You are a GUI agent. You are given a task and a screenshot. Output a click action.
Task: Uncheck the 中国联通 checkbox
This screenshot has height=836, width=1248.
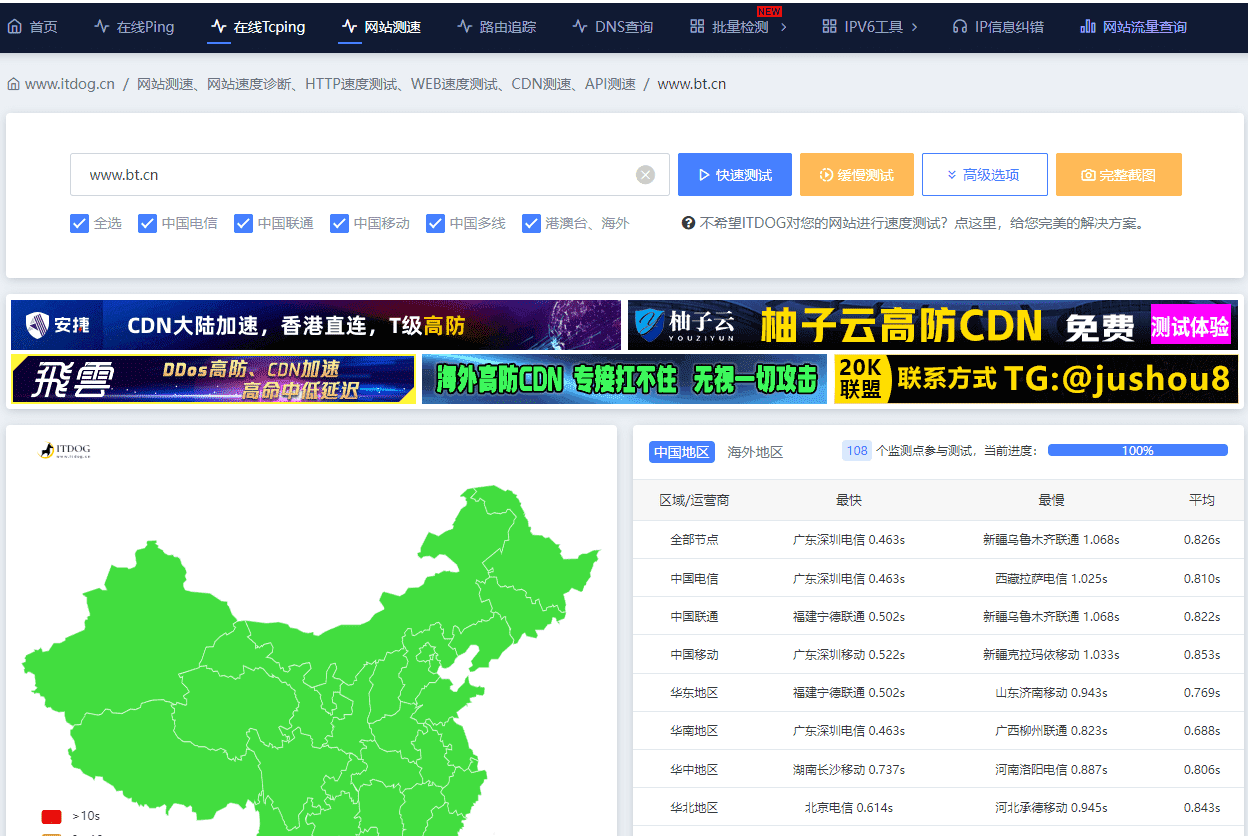coord(244,223)
